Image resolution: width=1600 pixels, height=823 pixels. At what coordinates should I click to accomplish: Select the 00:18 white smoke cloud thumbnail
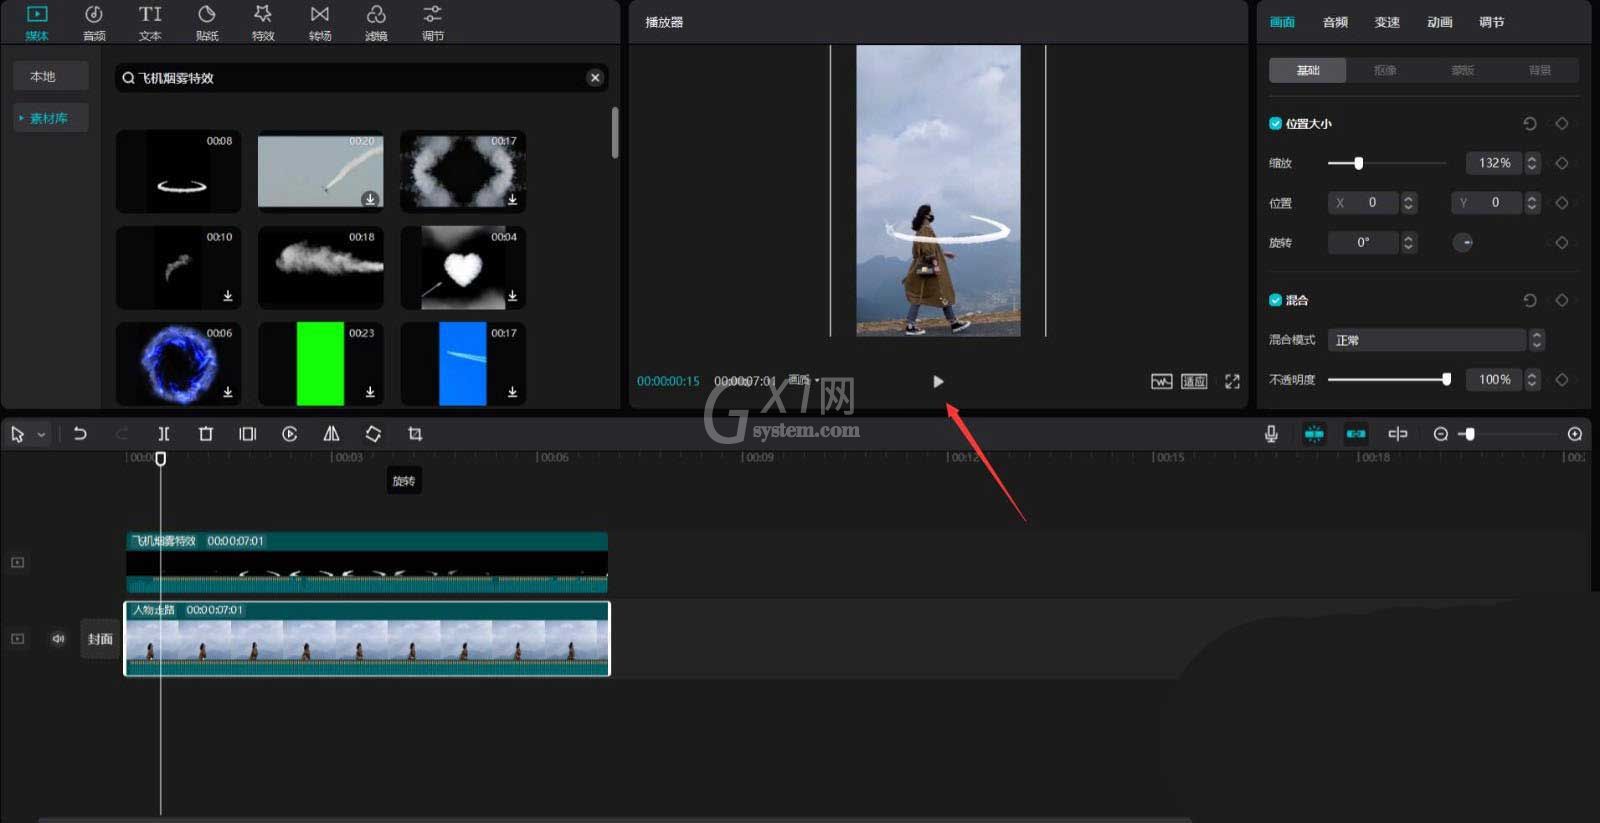coord(321,267)
